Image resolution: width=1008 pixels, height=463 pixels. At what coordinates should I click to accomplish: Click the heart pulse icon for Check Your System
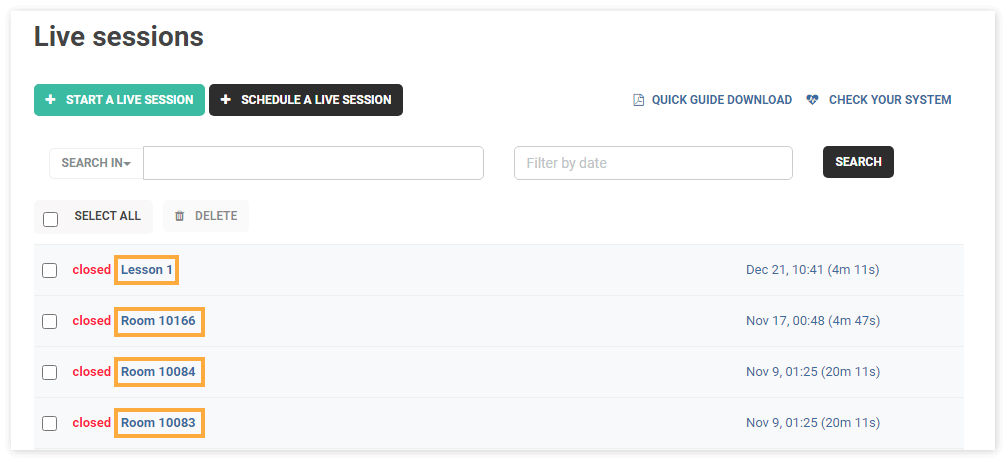812,100
